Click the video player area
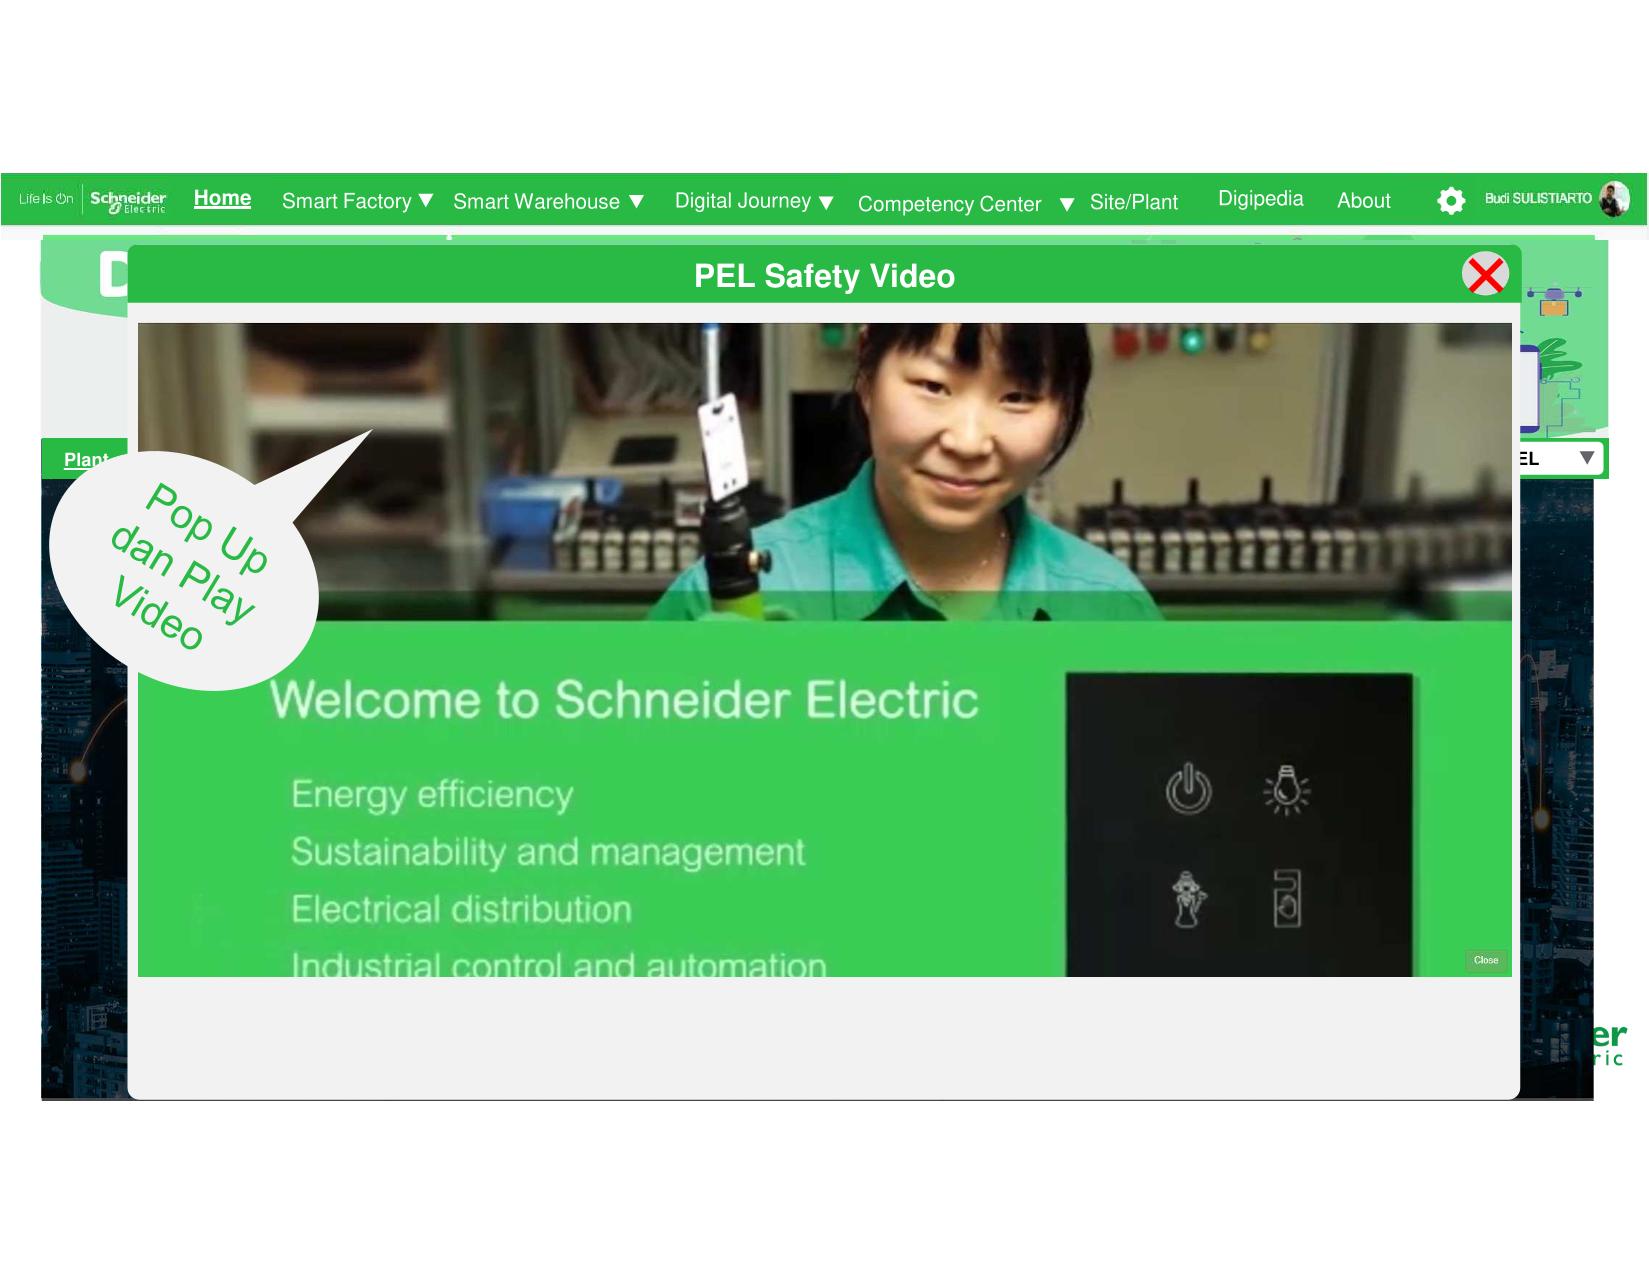Viewport: 1649px width, 1275px height. (x=825, y=650)
